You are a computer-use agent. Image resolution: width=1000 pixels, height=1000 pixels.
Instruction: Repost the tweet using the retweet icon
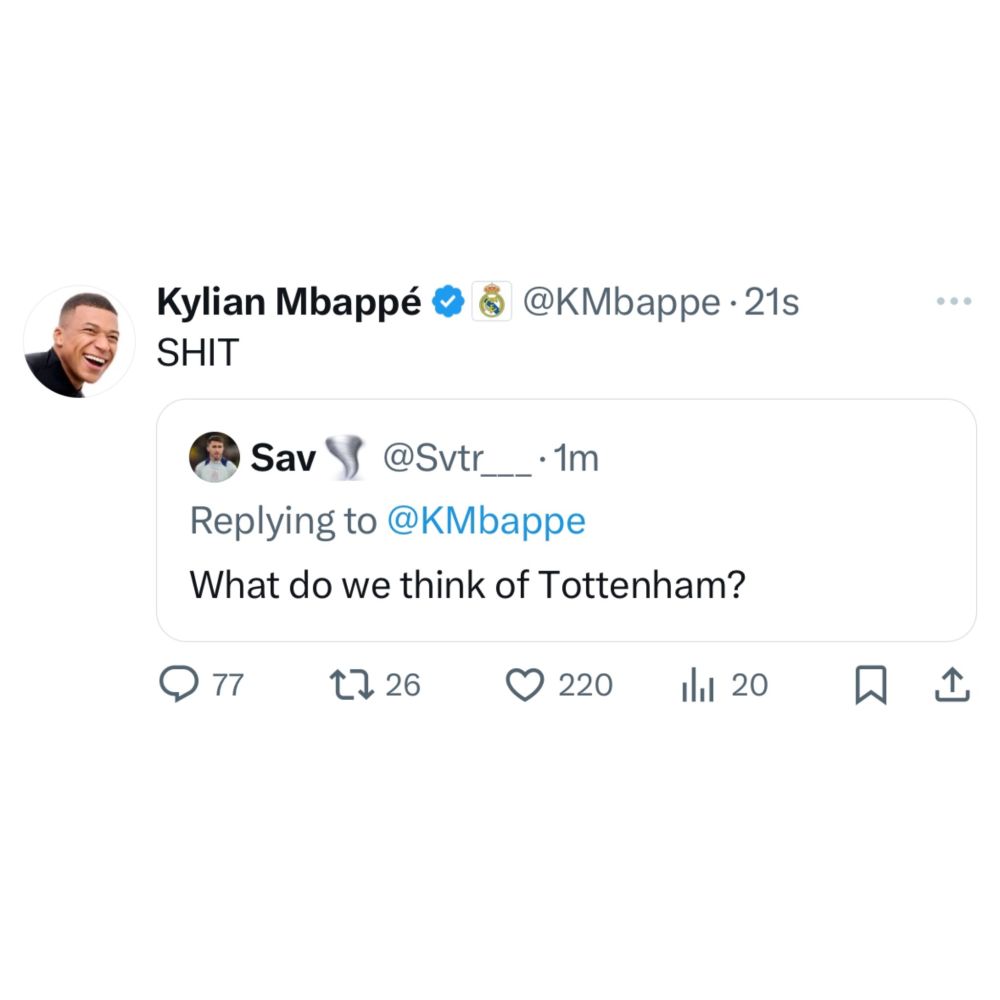coord(351,684)
